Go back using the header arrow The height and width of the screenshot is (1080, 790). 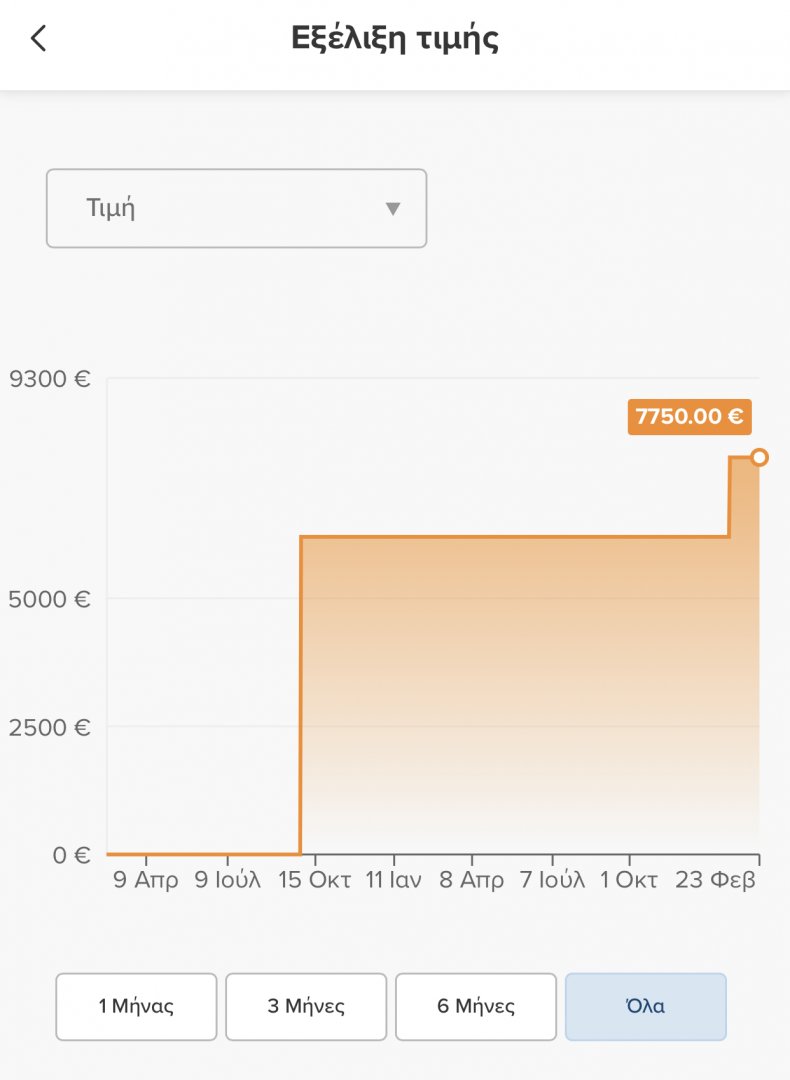[x=39, y=38]
